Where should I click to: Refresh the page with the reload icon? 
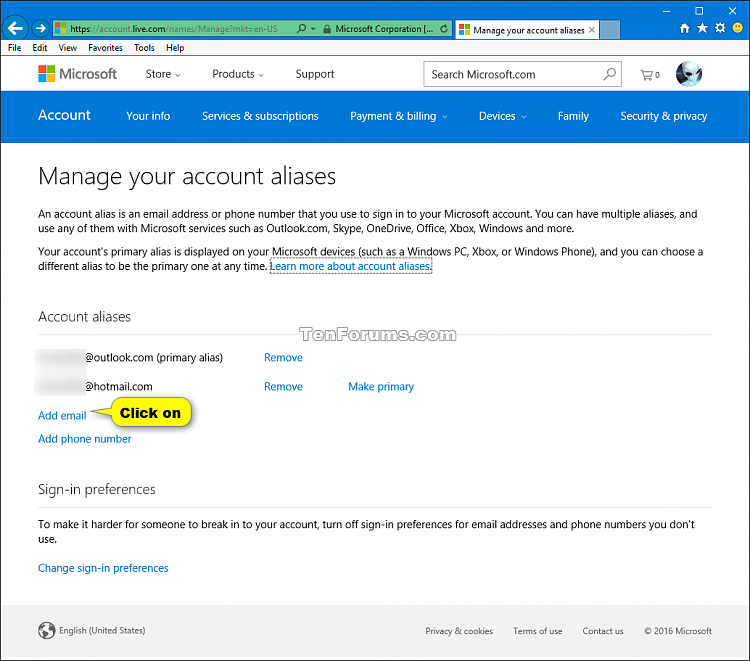(x=444, y=29)
